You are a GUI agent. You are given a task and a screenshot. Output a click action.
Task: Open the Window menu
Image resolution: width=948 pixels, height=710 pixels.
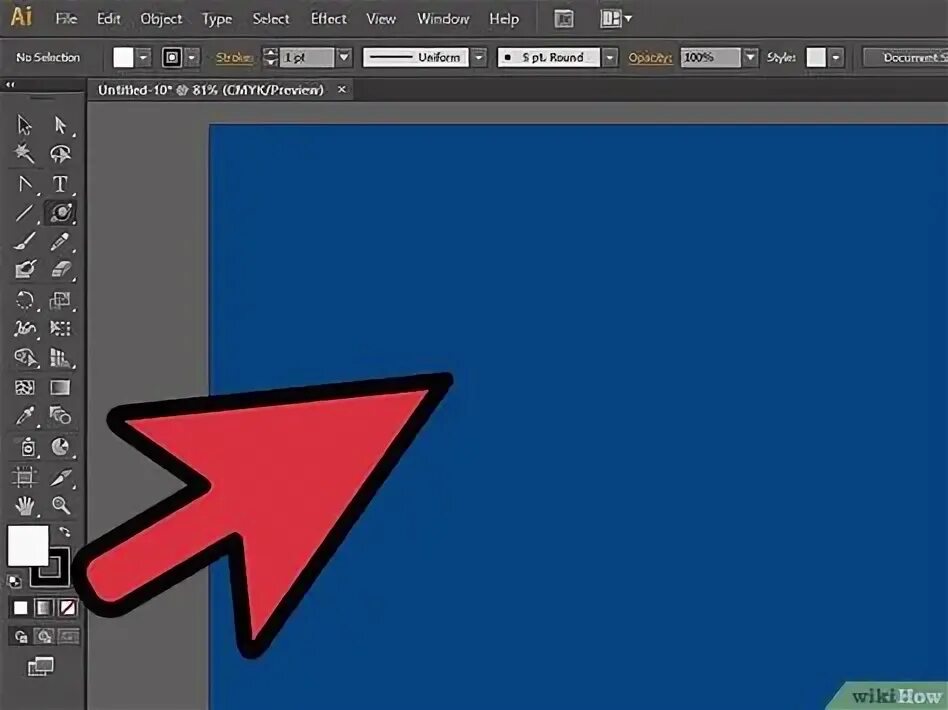point(443,19)
